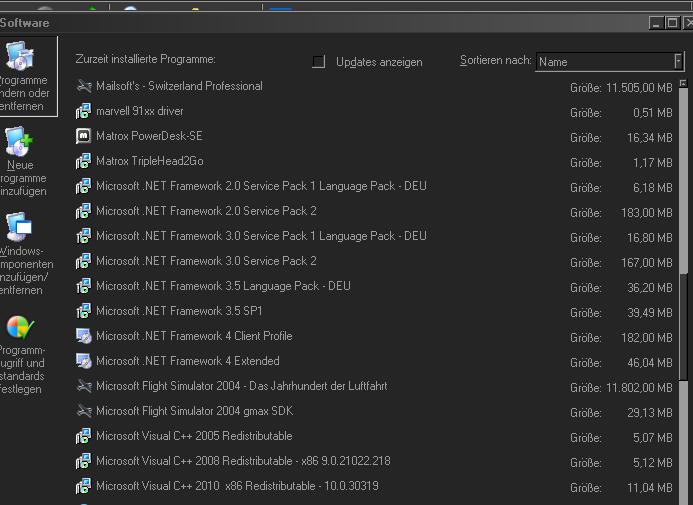
Task: Click the scrollbar up arrow of program list
Action: click(x=683, y=83)
